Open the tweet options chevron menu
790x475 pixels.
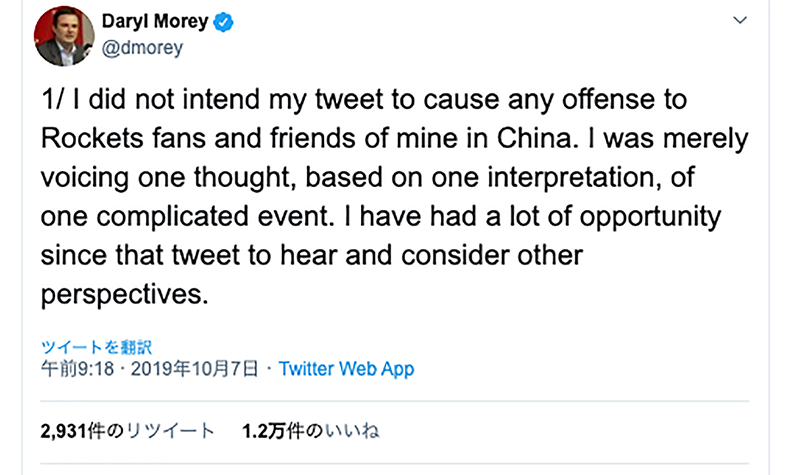(739, 20)
